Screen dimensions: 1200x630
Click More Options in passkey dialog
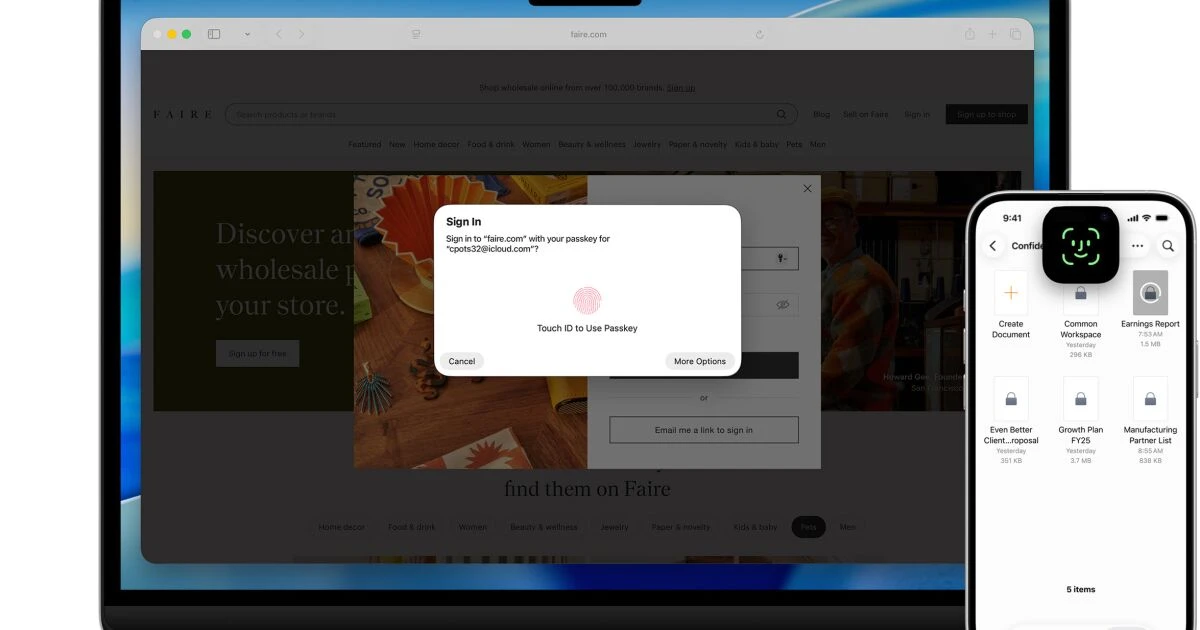(x=700, y=361)
